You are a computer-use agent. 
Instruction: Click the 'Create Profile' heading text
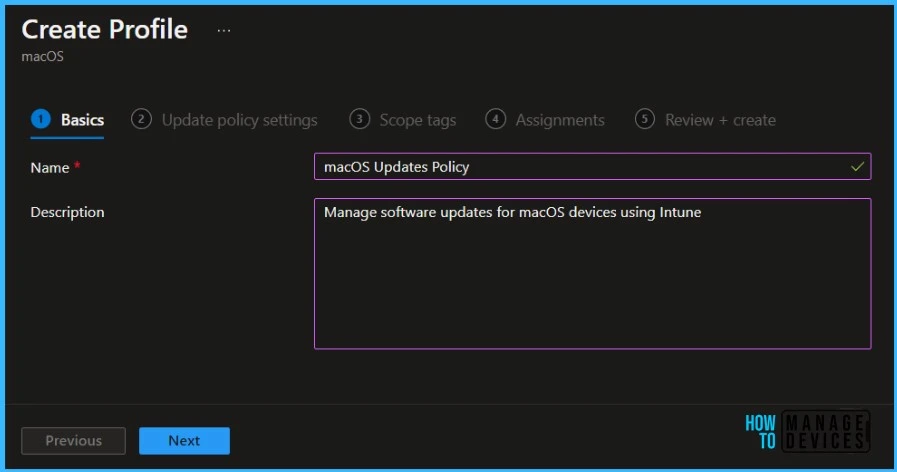pos(105,29)
